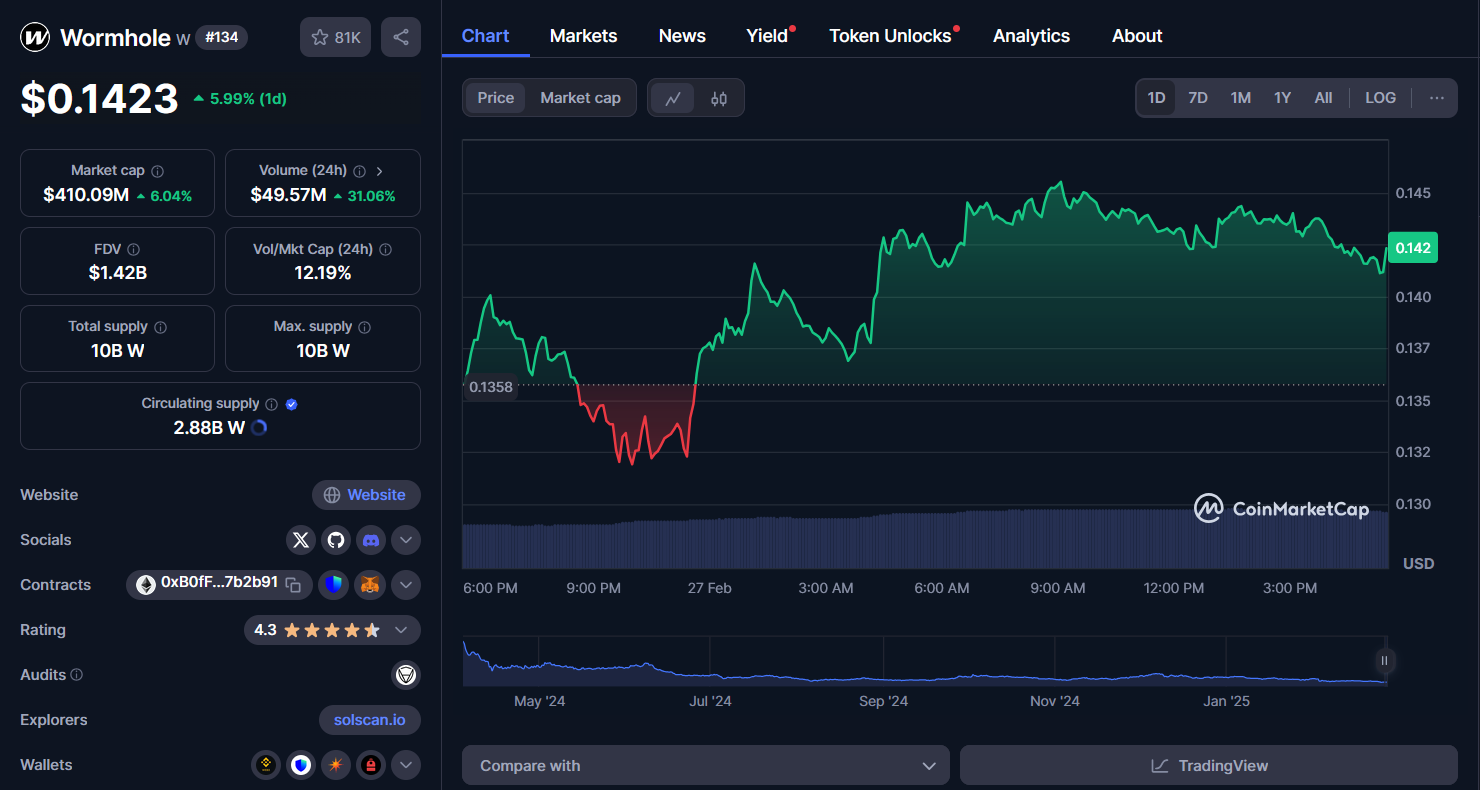Expand the Compare with dropdown
The height and width of the screenshot is (790, 1480).
pyautogui.click(x=705, y=766)
